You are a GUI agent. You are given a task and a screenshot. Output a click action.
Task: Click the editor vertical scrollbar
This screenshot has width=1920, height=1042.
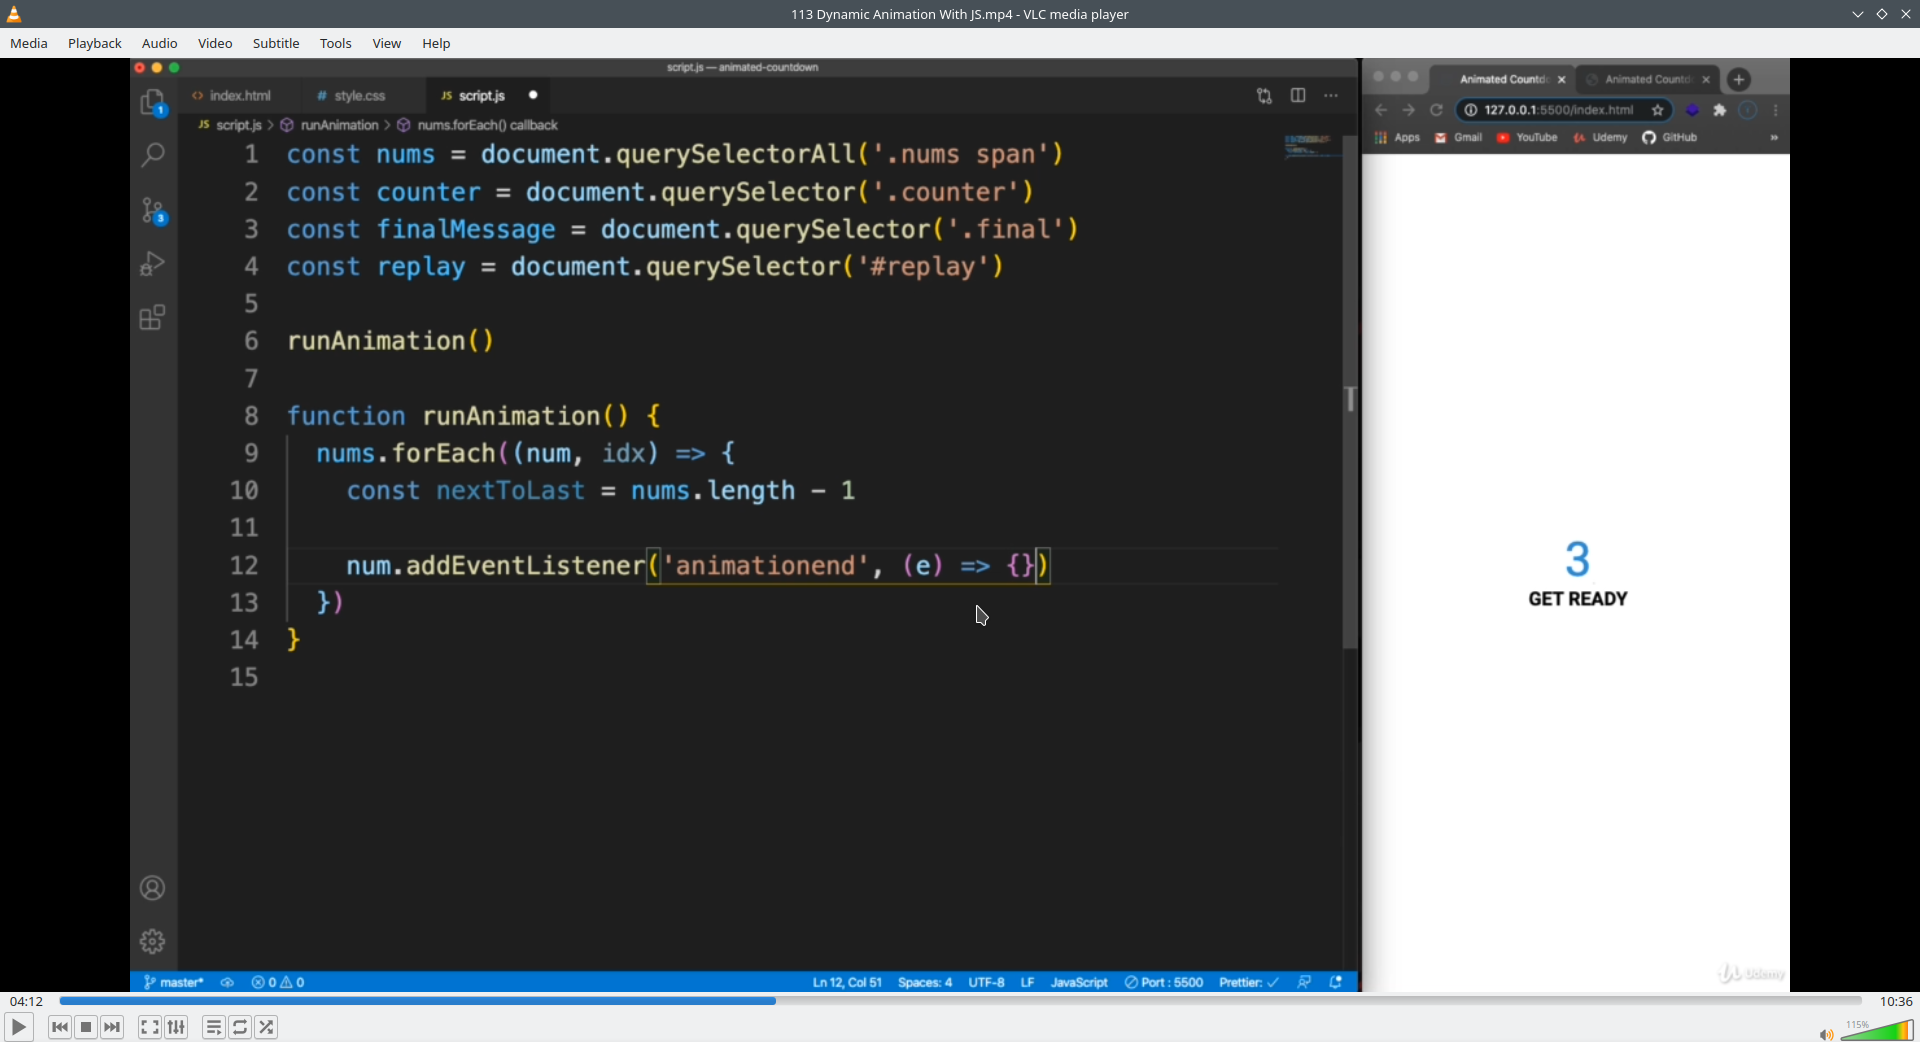pyautogui.click(x=1351, y=392)
